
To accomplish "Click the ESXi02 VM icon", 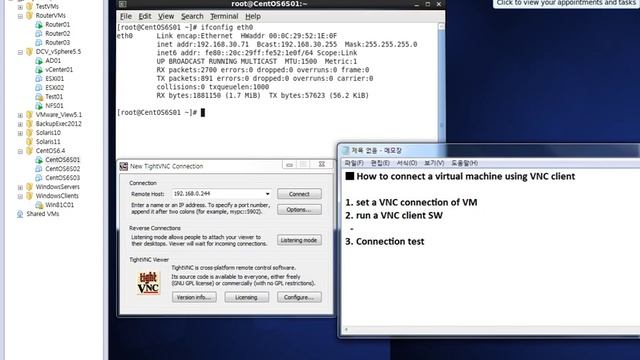I will pos(39,87).
